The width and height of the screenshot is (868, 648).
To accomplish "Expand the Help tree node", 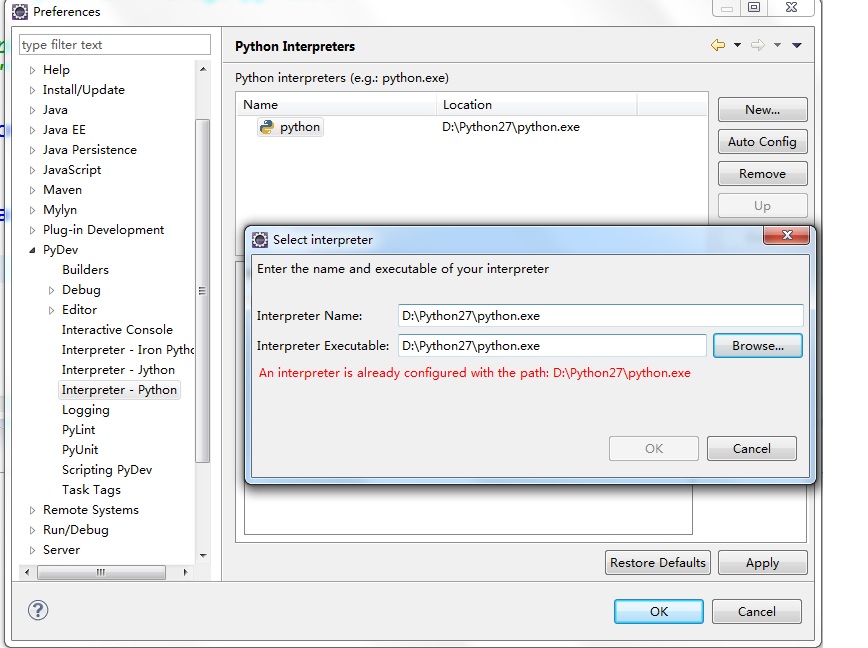I will point(33,70).
